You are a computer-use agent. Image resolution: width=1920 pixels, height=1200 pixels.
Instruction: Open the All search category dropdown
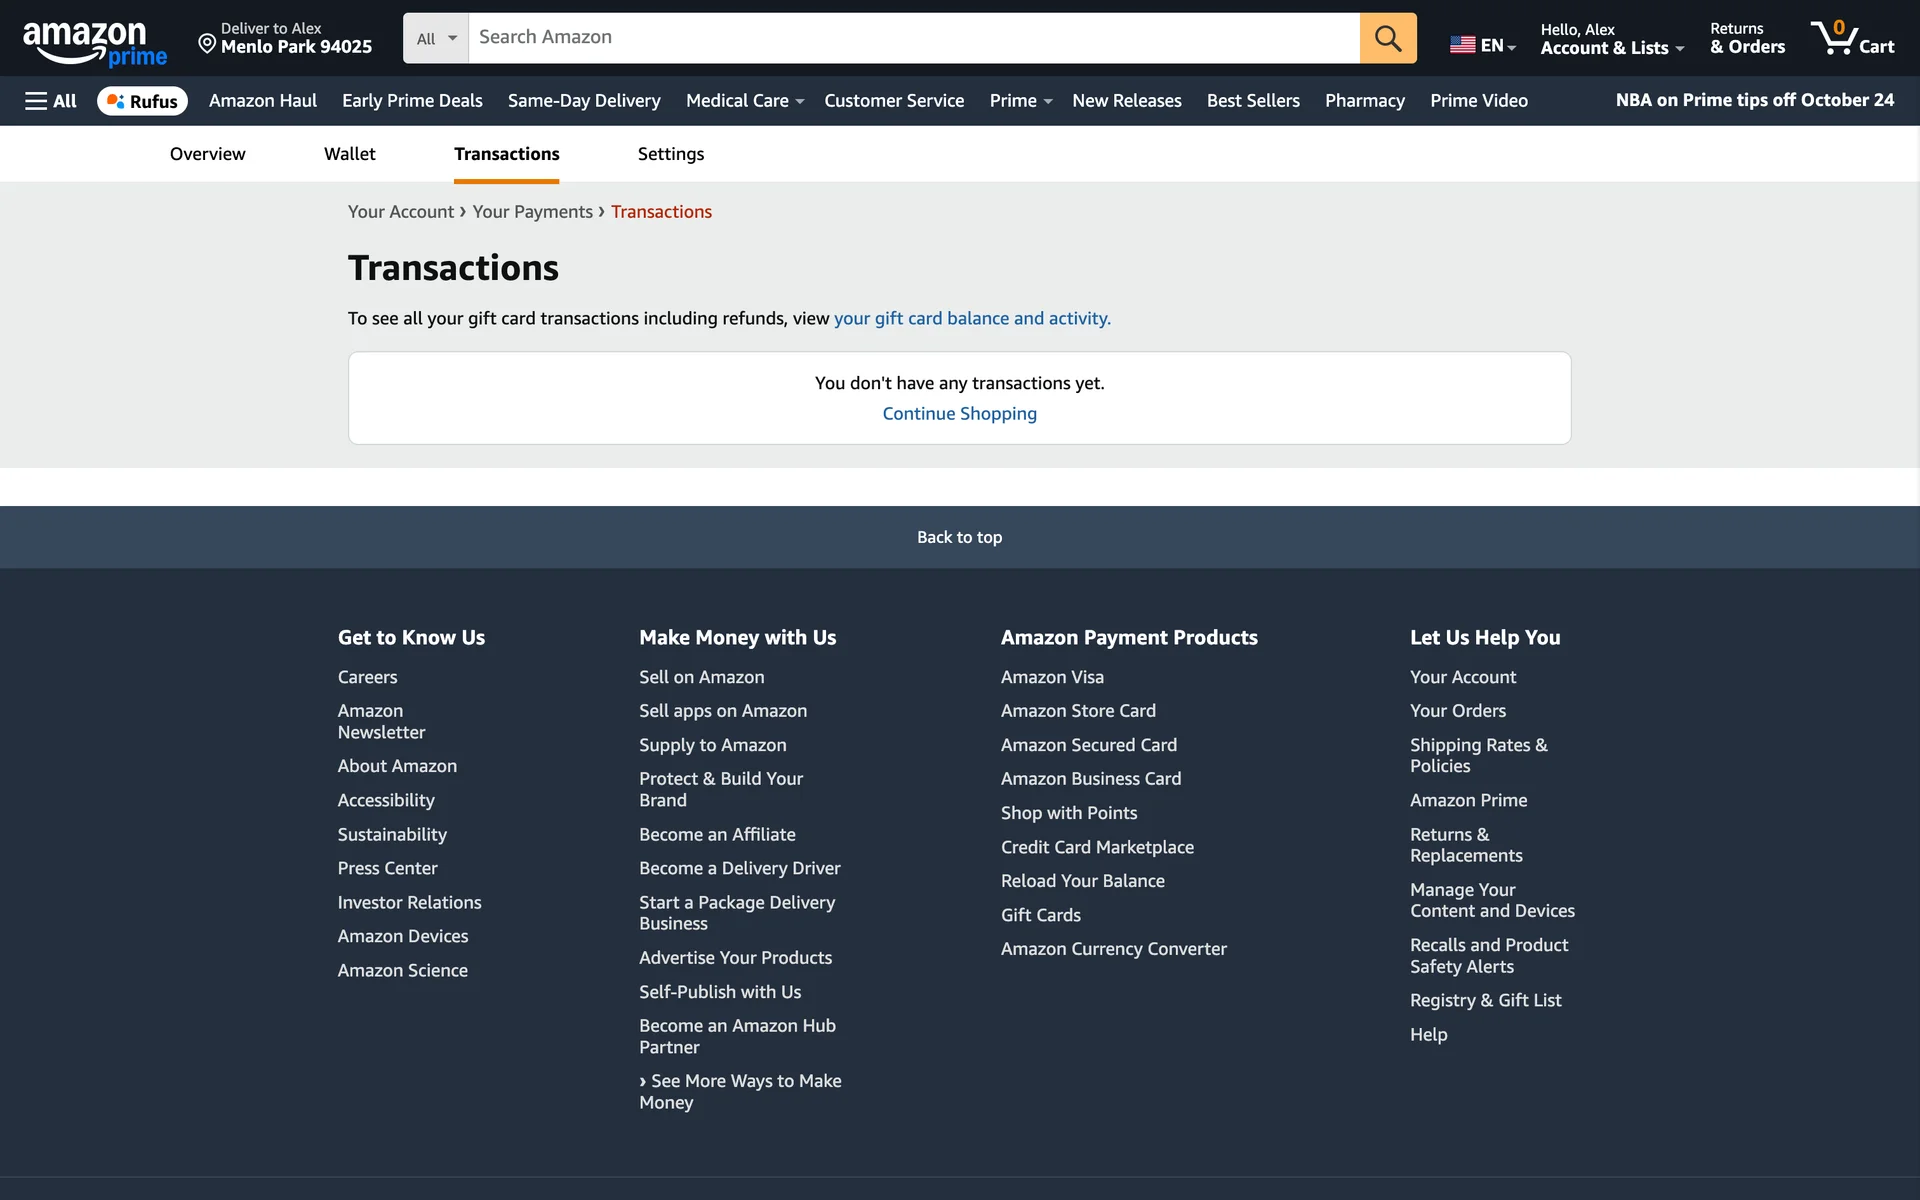436,38
